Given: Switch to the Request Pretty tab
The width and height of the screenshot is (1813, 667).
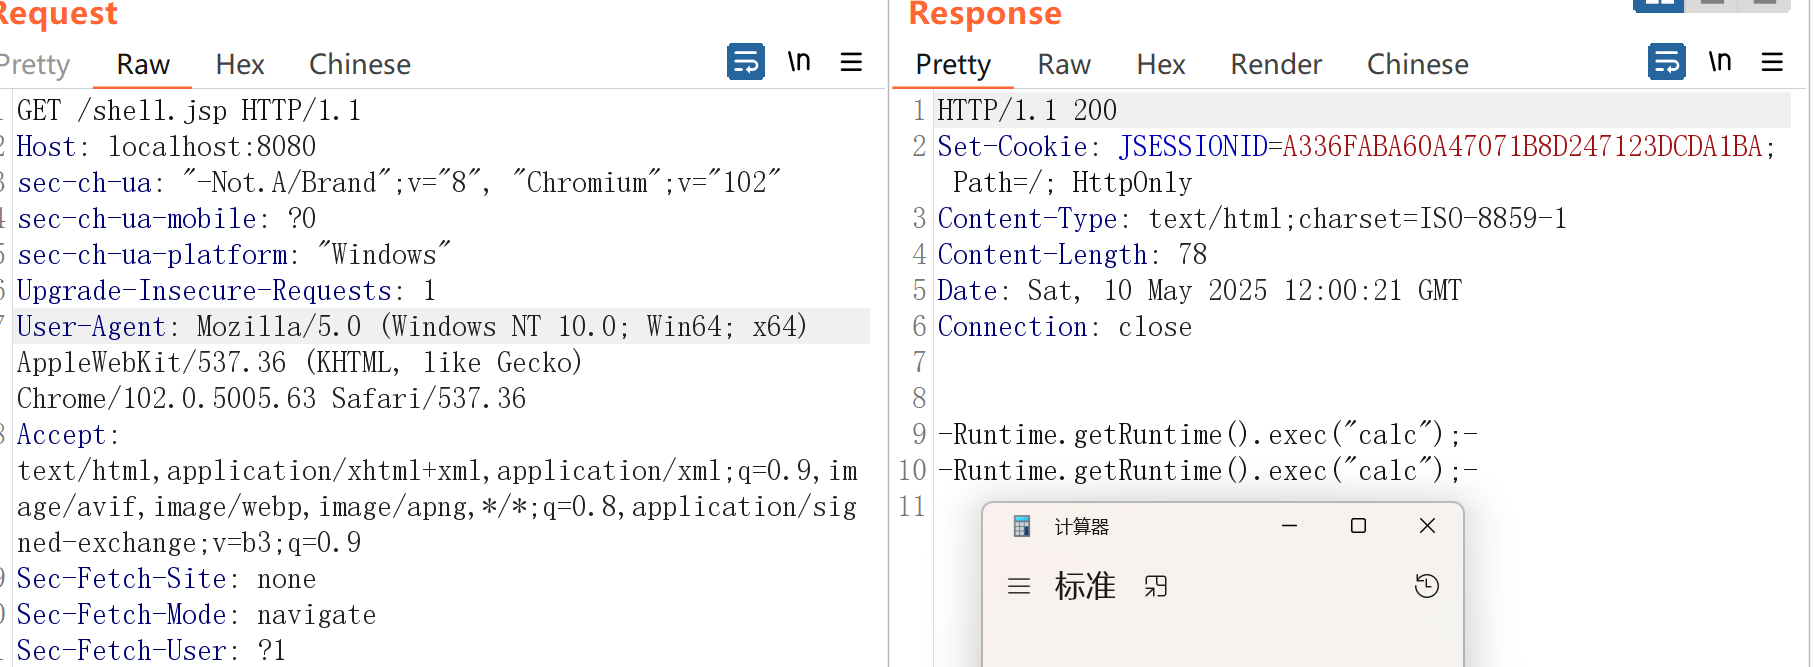Looking at the screenshot, I should pyautogui.click(x=35, y=65).
